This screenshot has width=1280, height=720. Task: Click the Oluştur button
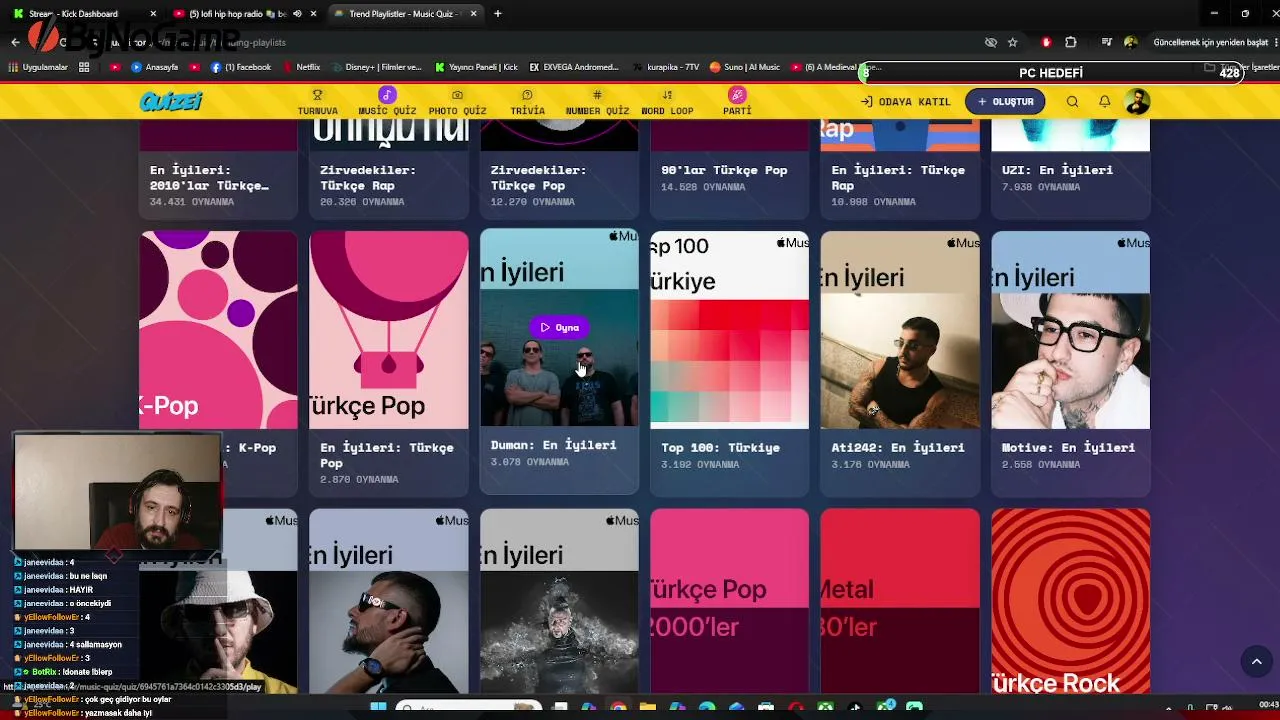pyautogui.click(x=1005, y=101)
